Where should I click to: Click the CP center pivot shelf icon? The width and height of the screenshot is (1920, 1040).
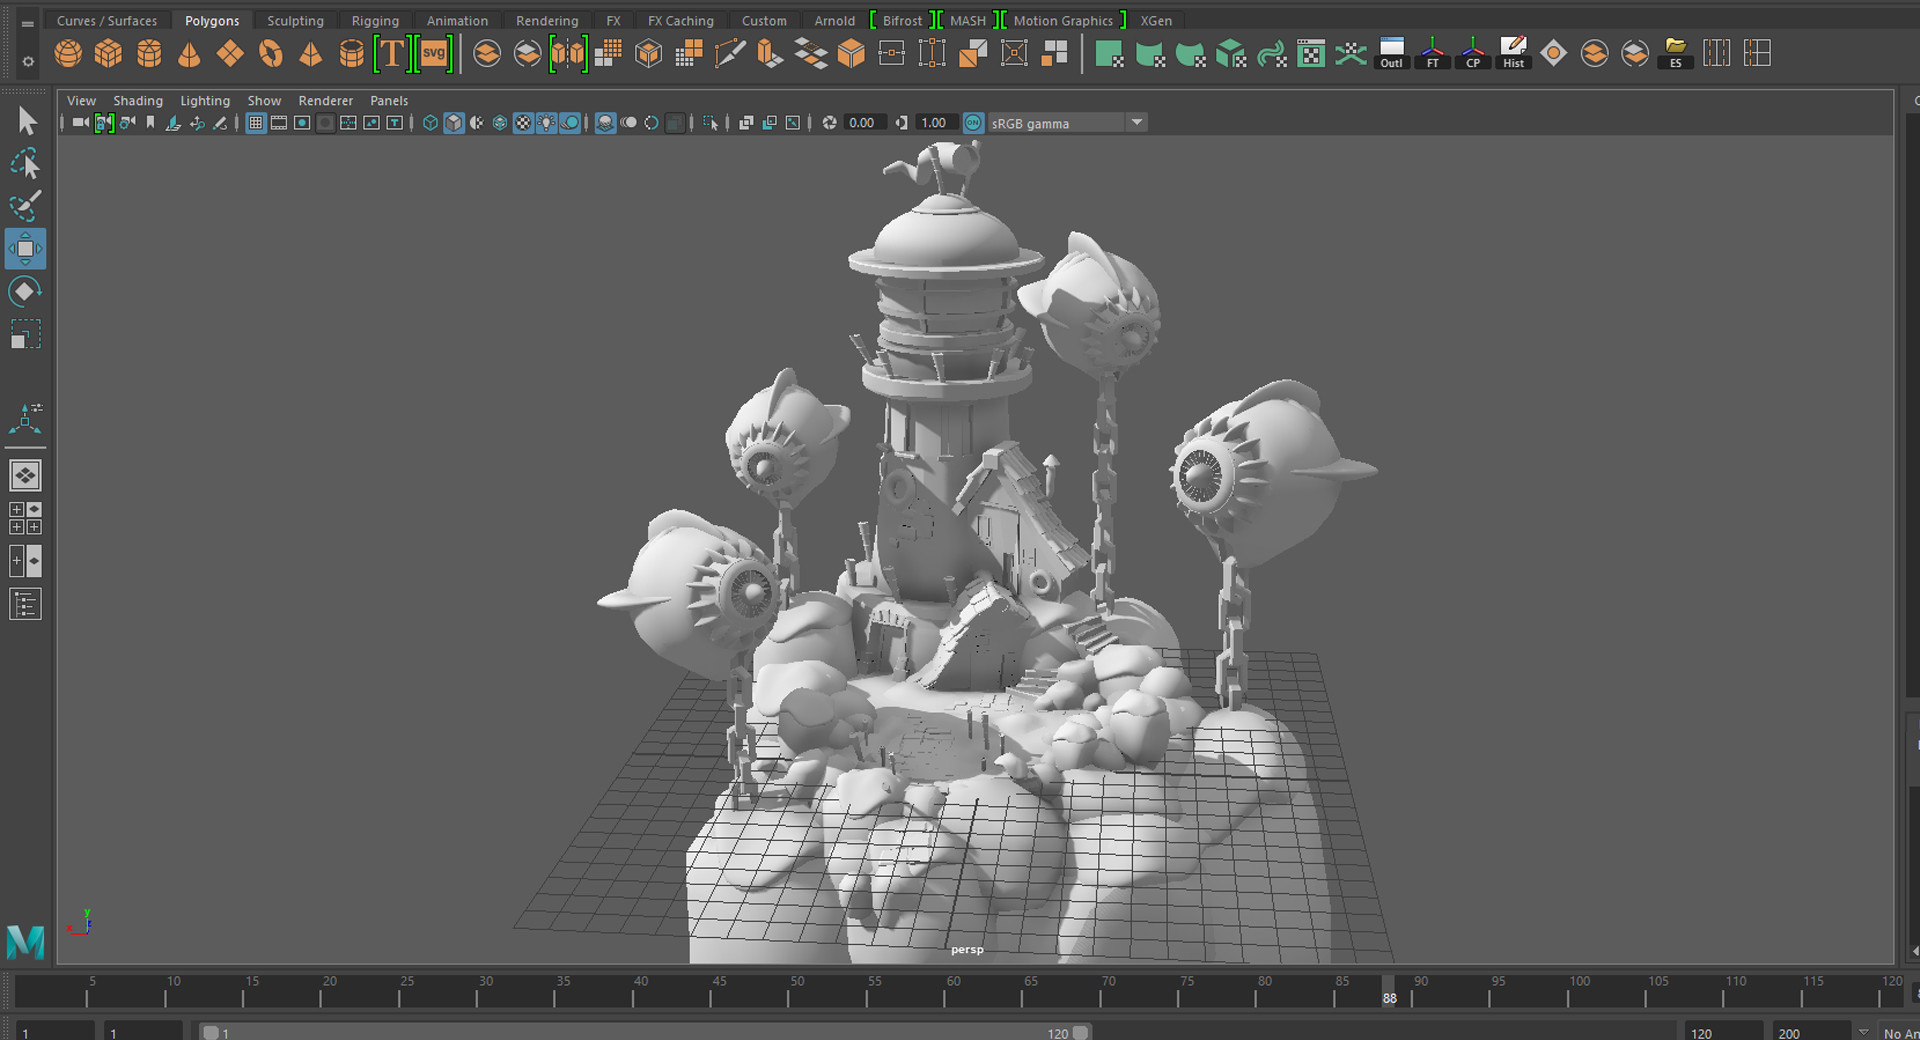[1473, 53]
